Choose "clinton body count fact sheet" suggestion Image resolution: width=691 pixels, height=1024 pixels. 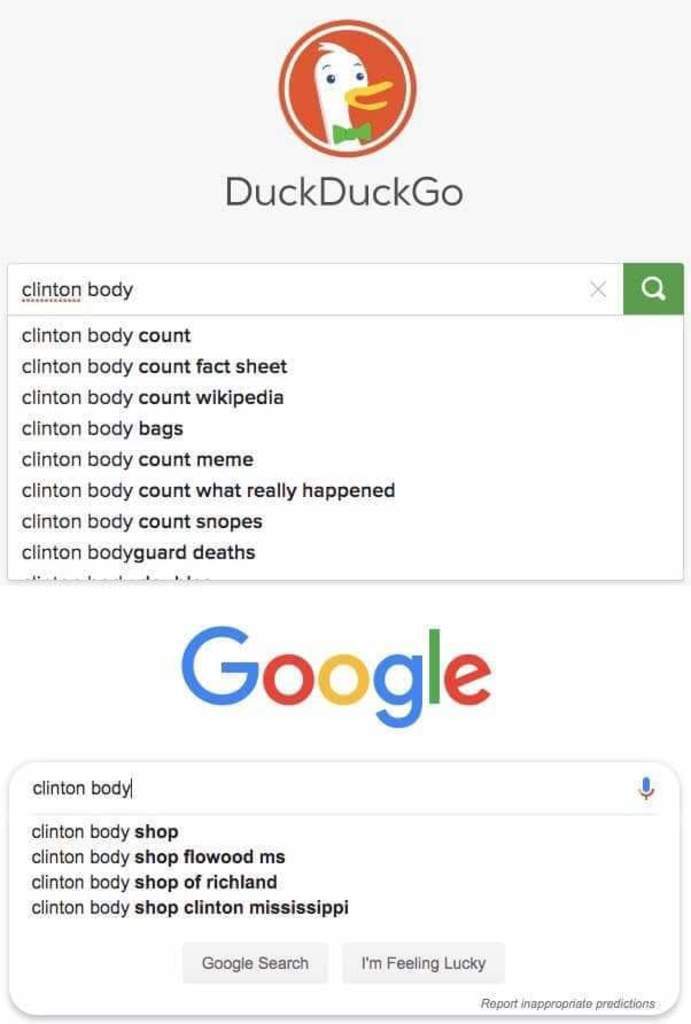154,367
